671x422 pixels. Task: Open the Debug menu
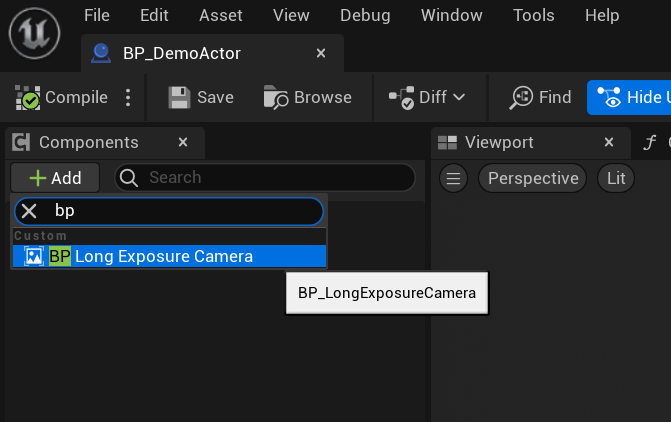pyautogui.click(x=365, y=15)
